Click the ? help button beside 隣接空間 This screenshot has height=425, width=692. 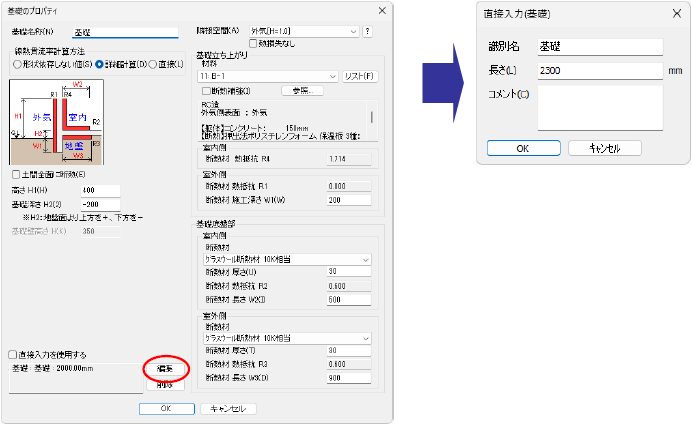(367, 31)
